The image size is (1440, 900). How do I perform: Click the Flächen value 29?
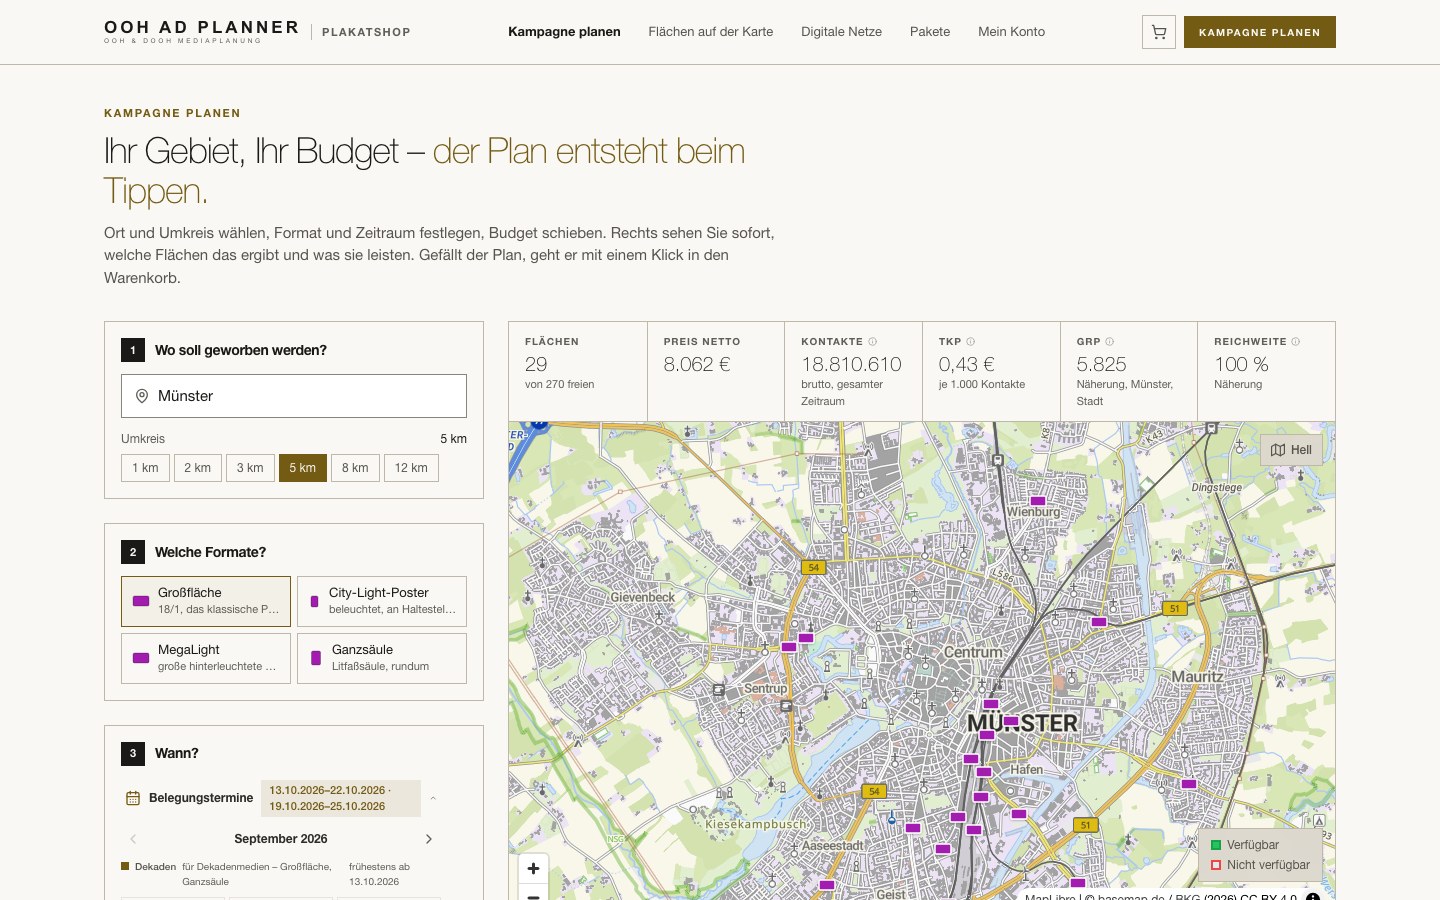point(536,364)
